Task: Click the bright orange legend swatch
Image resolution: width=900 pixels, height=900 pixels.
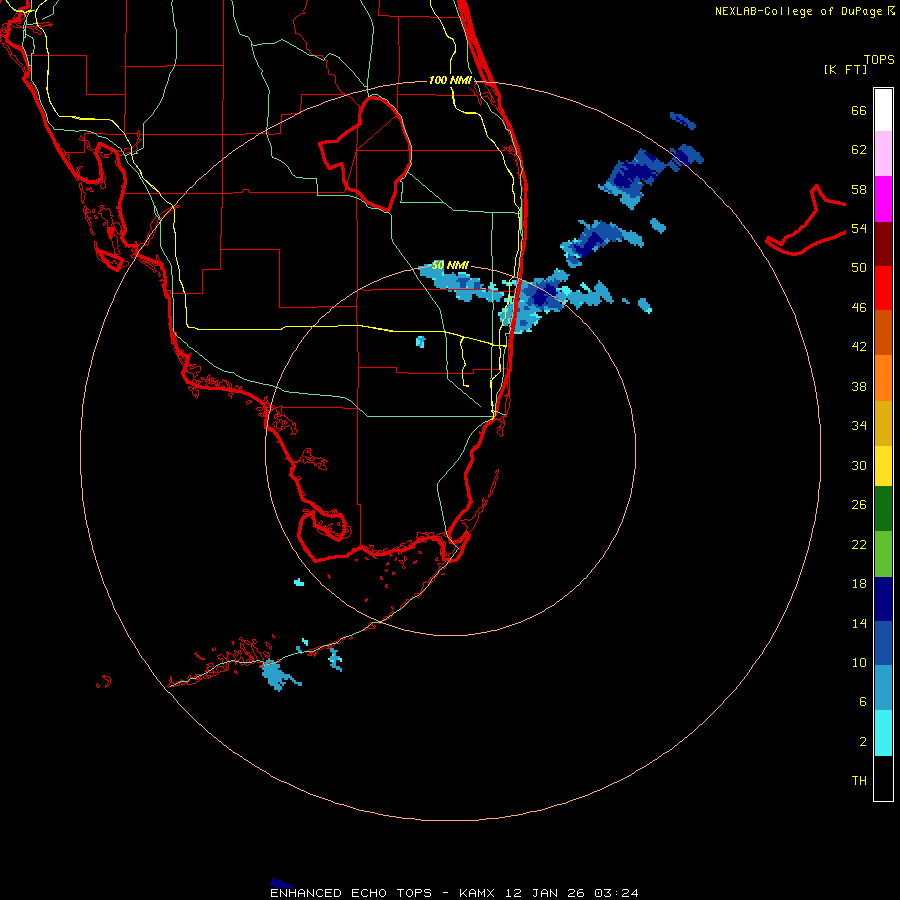Action: [x=883, y=378]
